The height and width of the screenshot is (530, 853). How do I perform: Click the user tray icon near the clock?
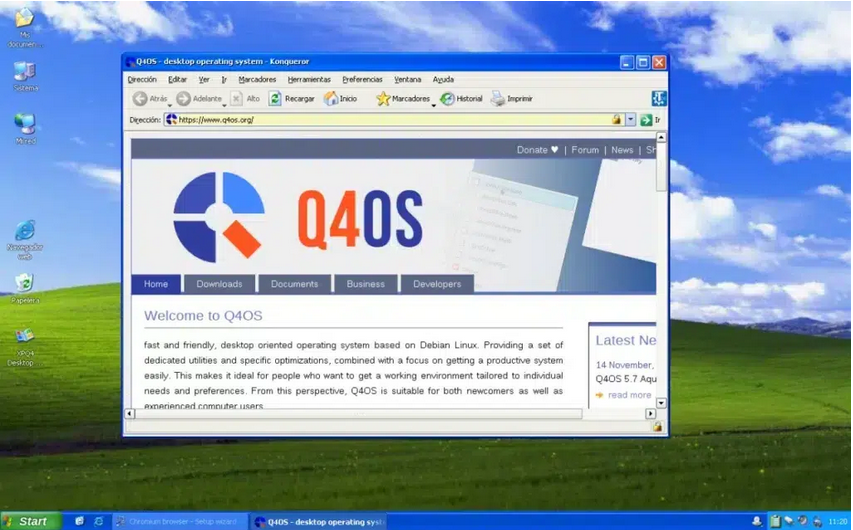(757, 521)
